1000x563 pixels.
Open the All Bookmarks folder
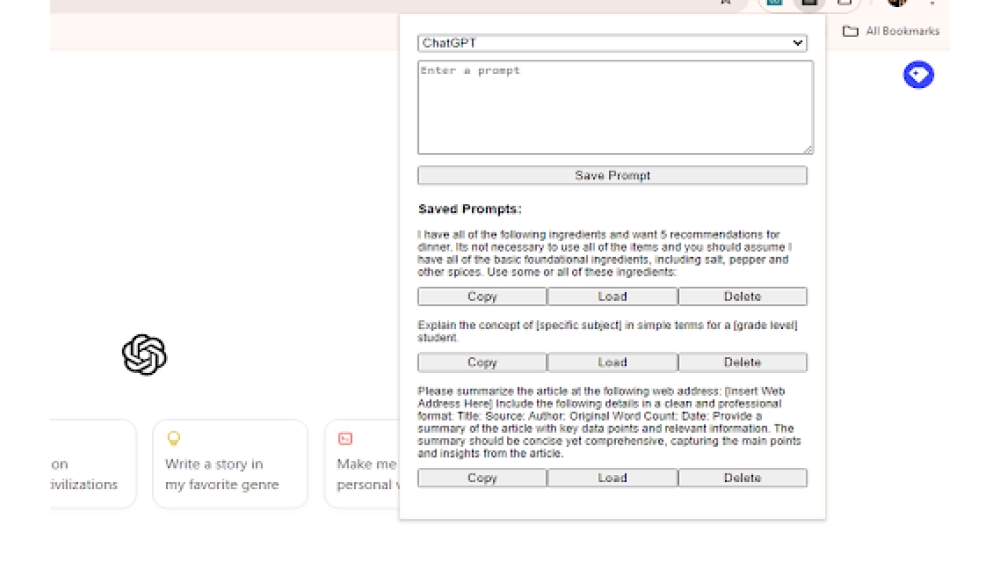coord(891,31)
